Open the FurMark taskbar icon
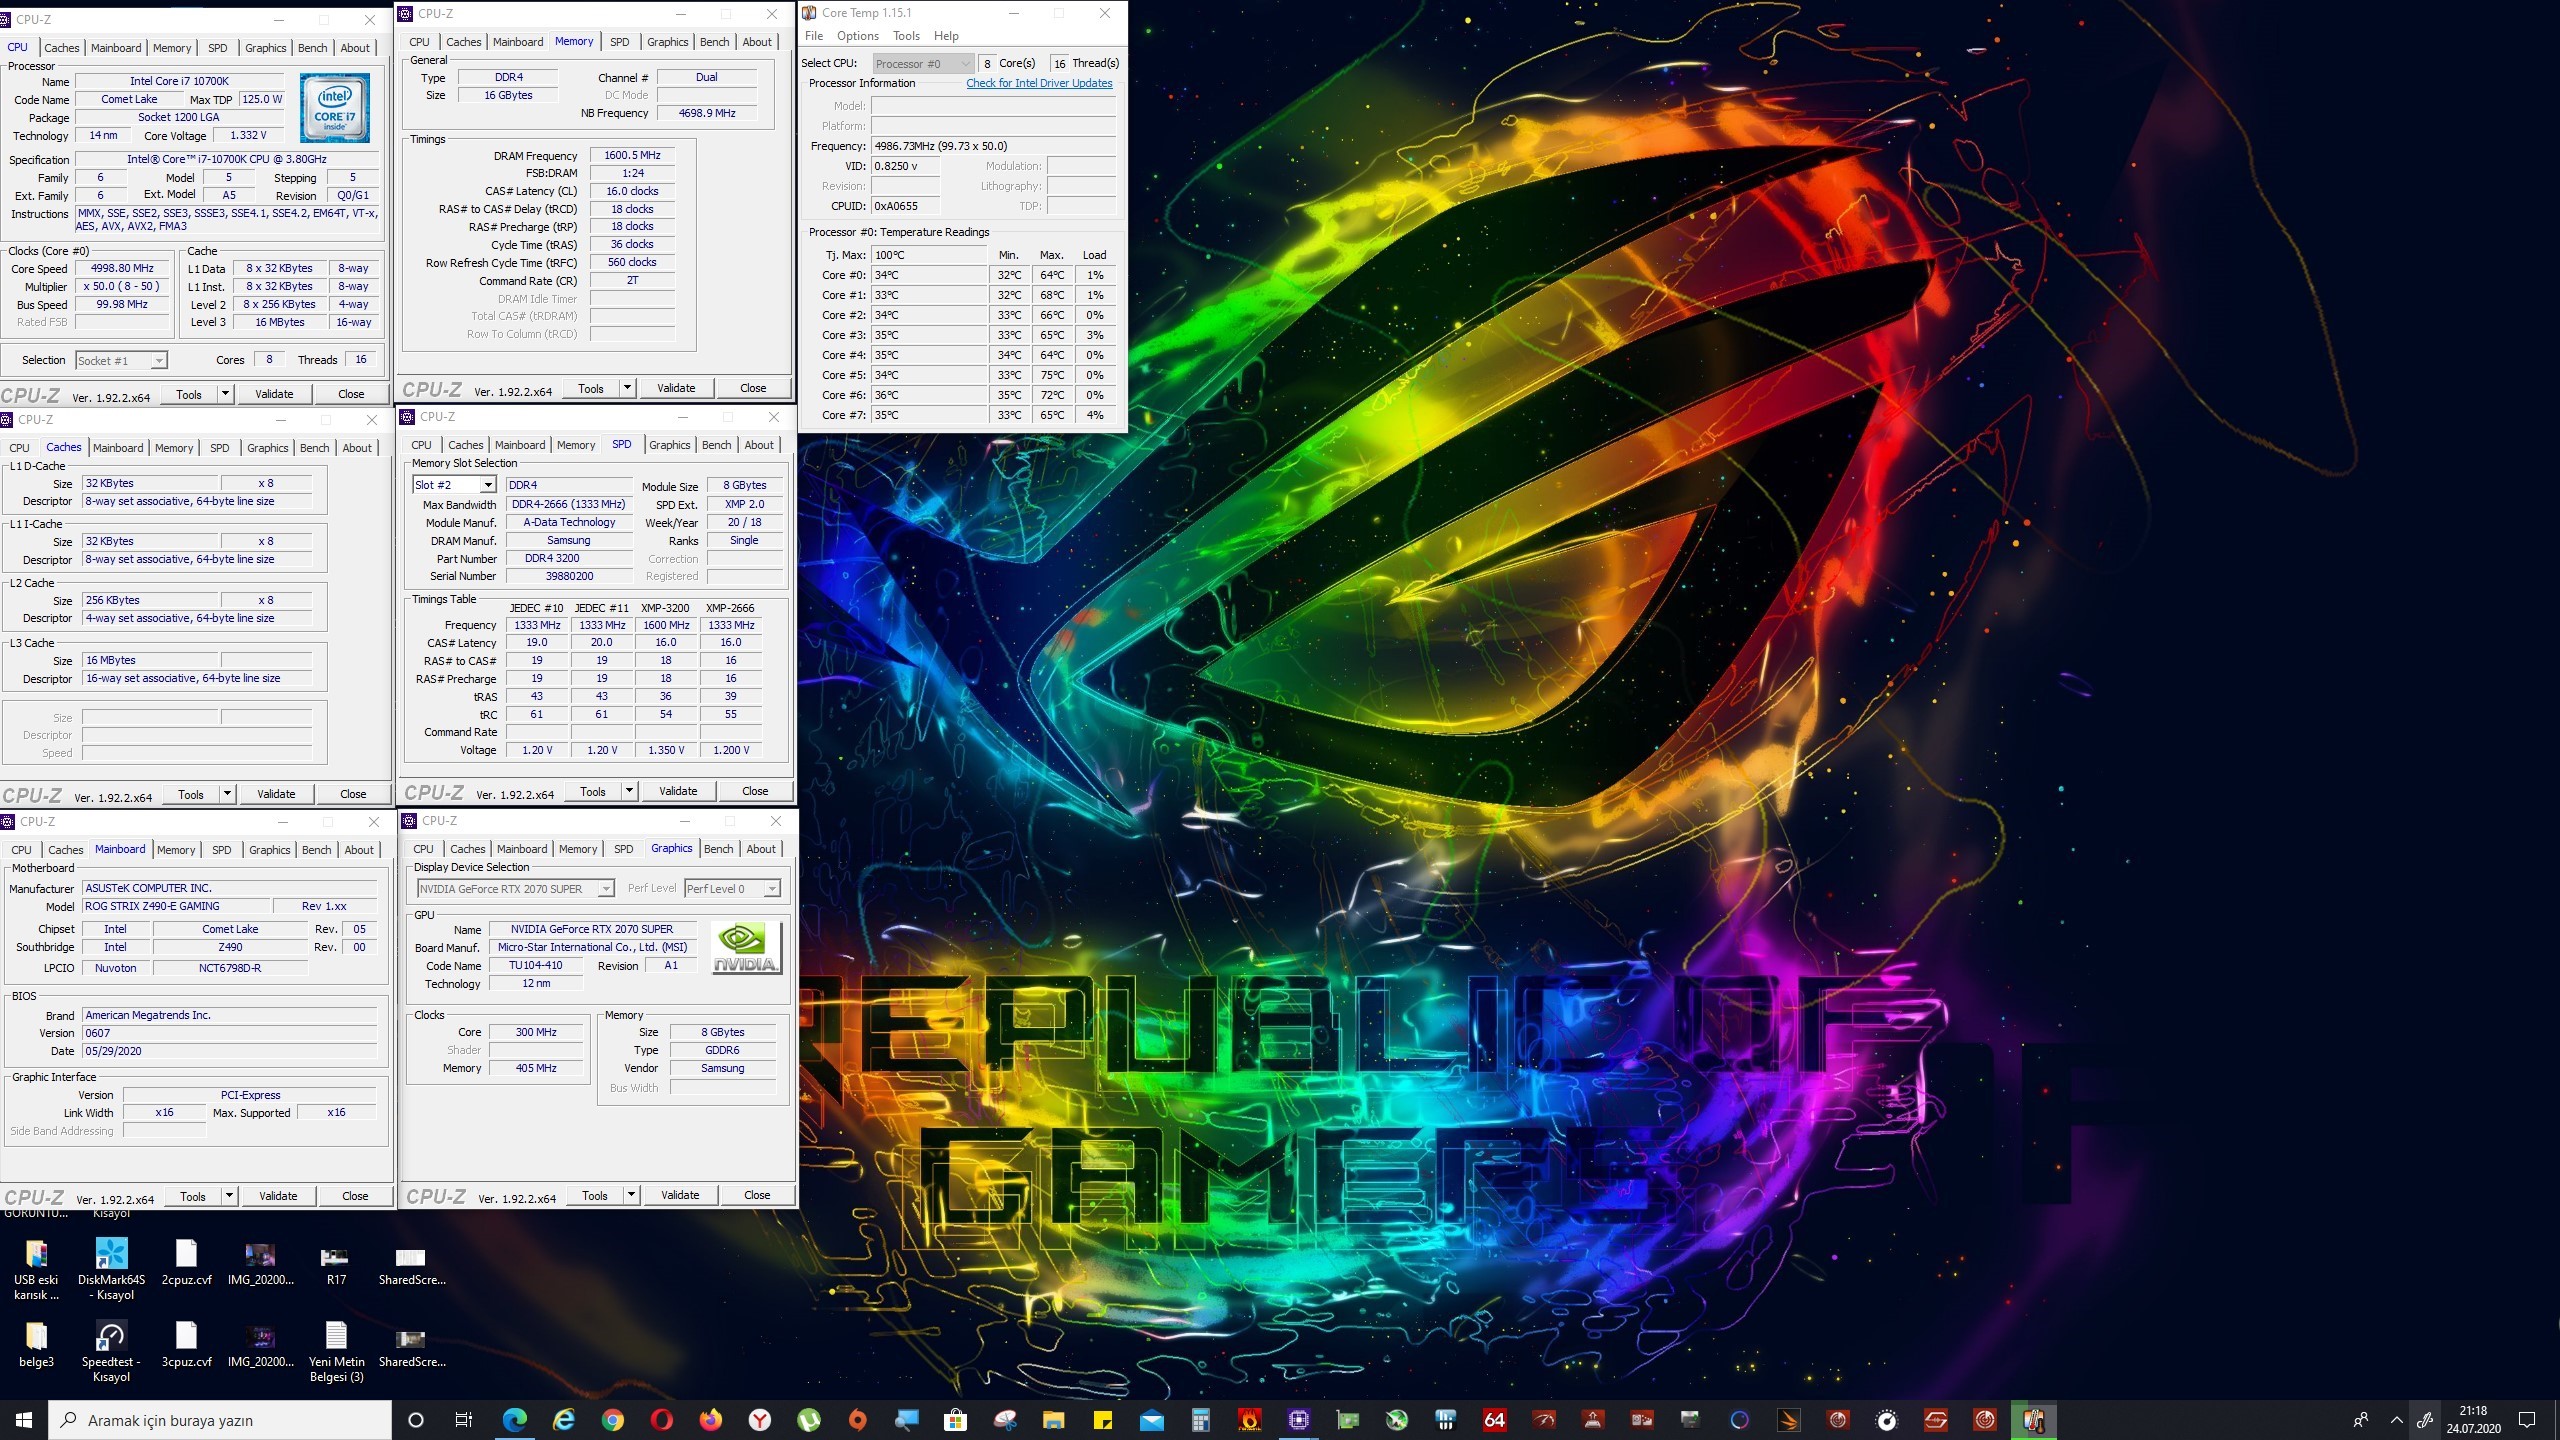 [1250, 1420]
